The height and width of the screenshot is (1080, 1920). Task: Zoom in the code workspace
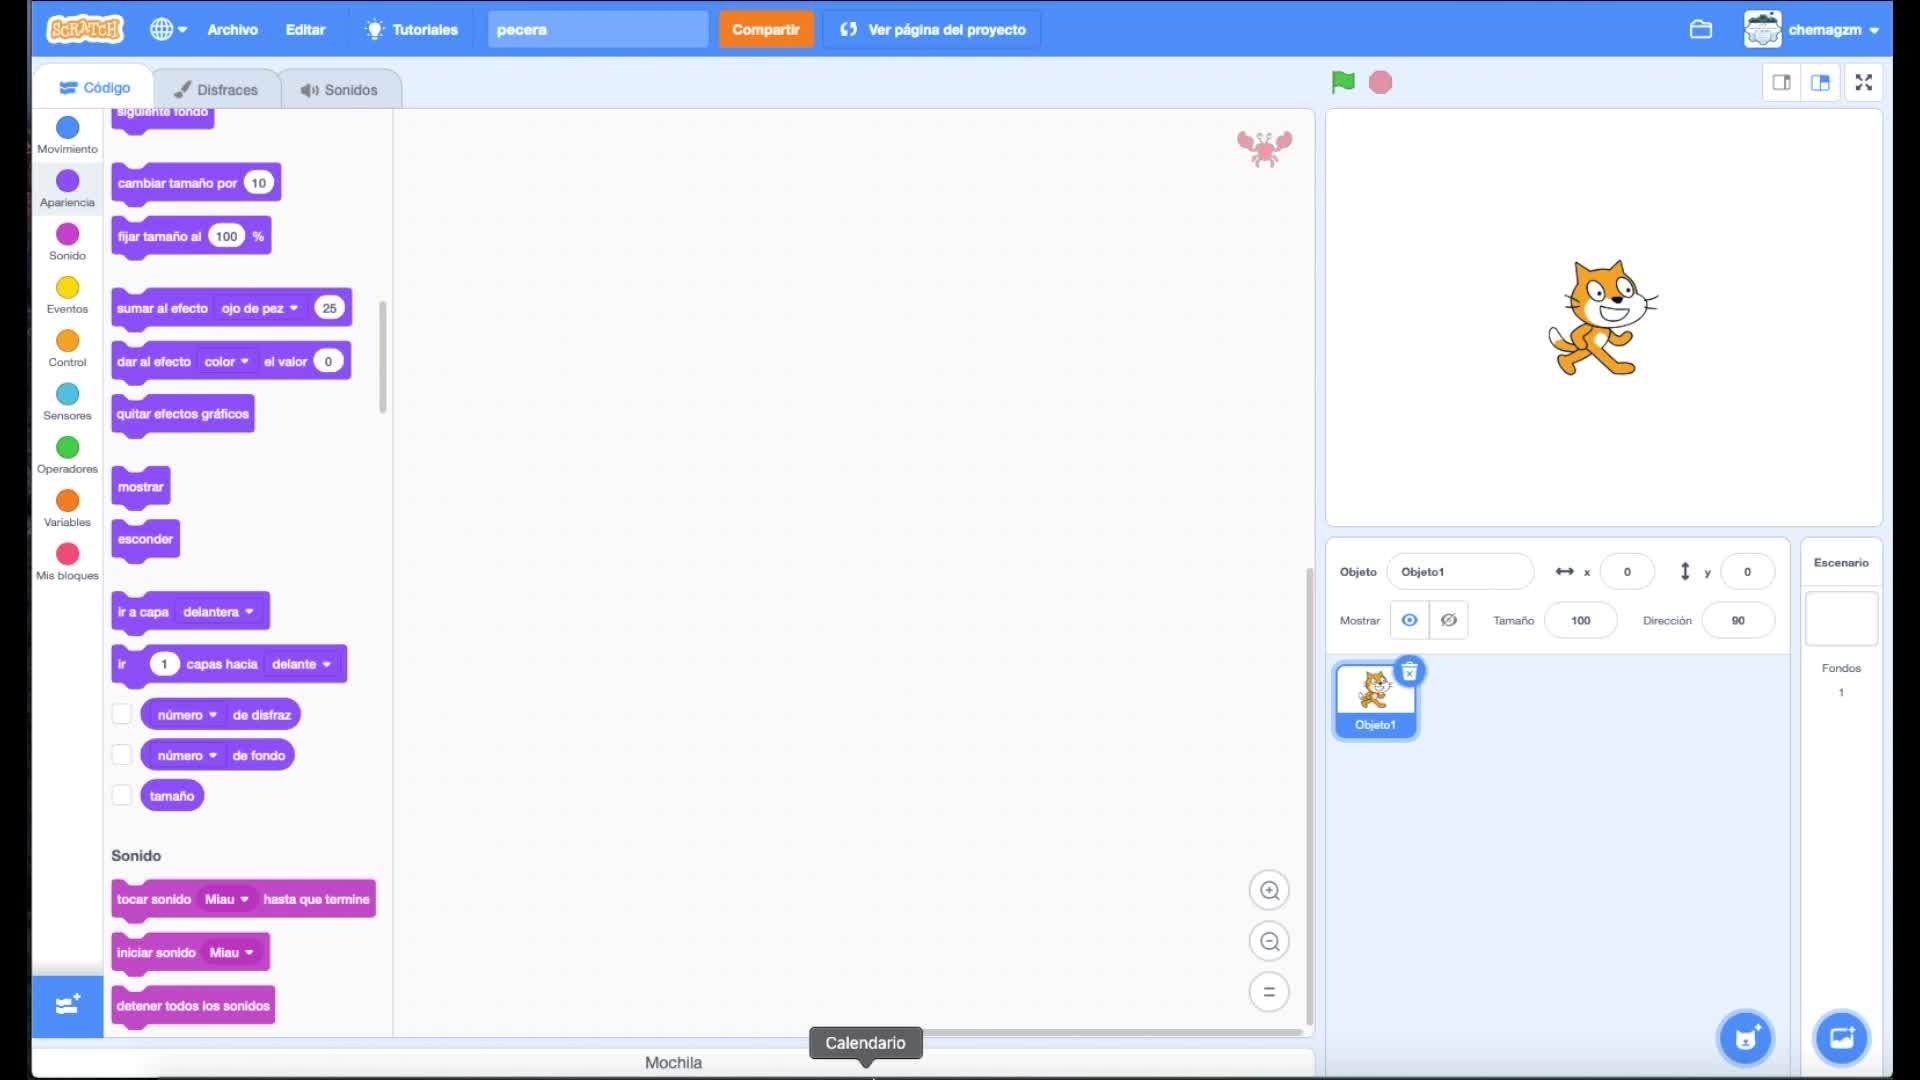pyautogui.click(x=1269, y=890)
